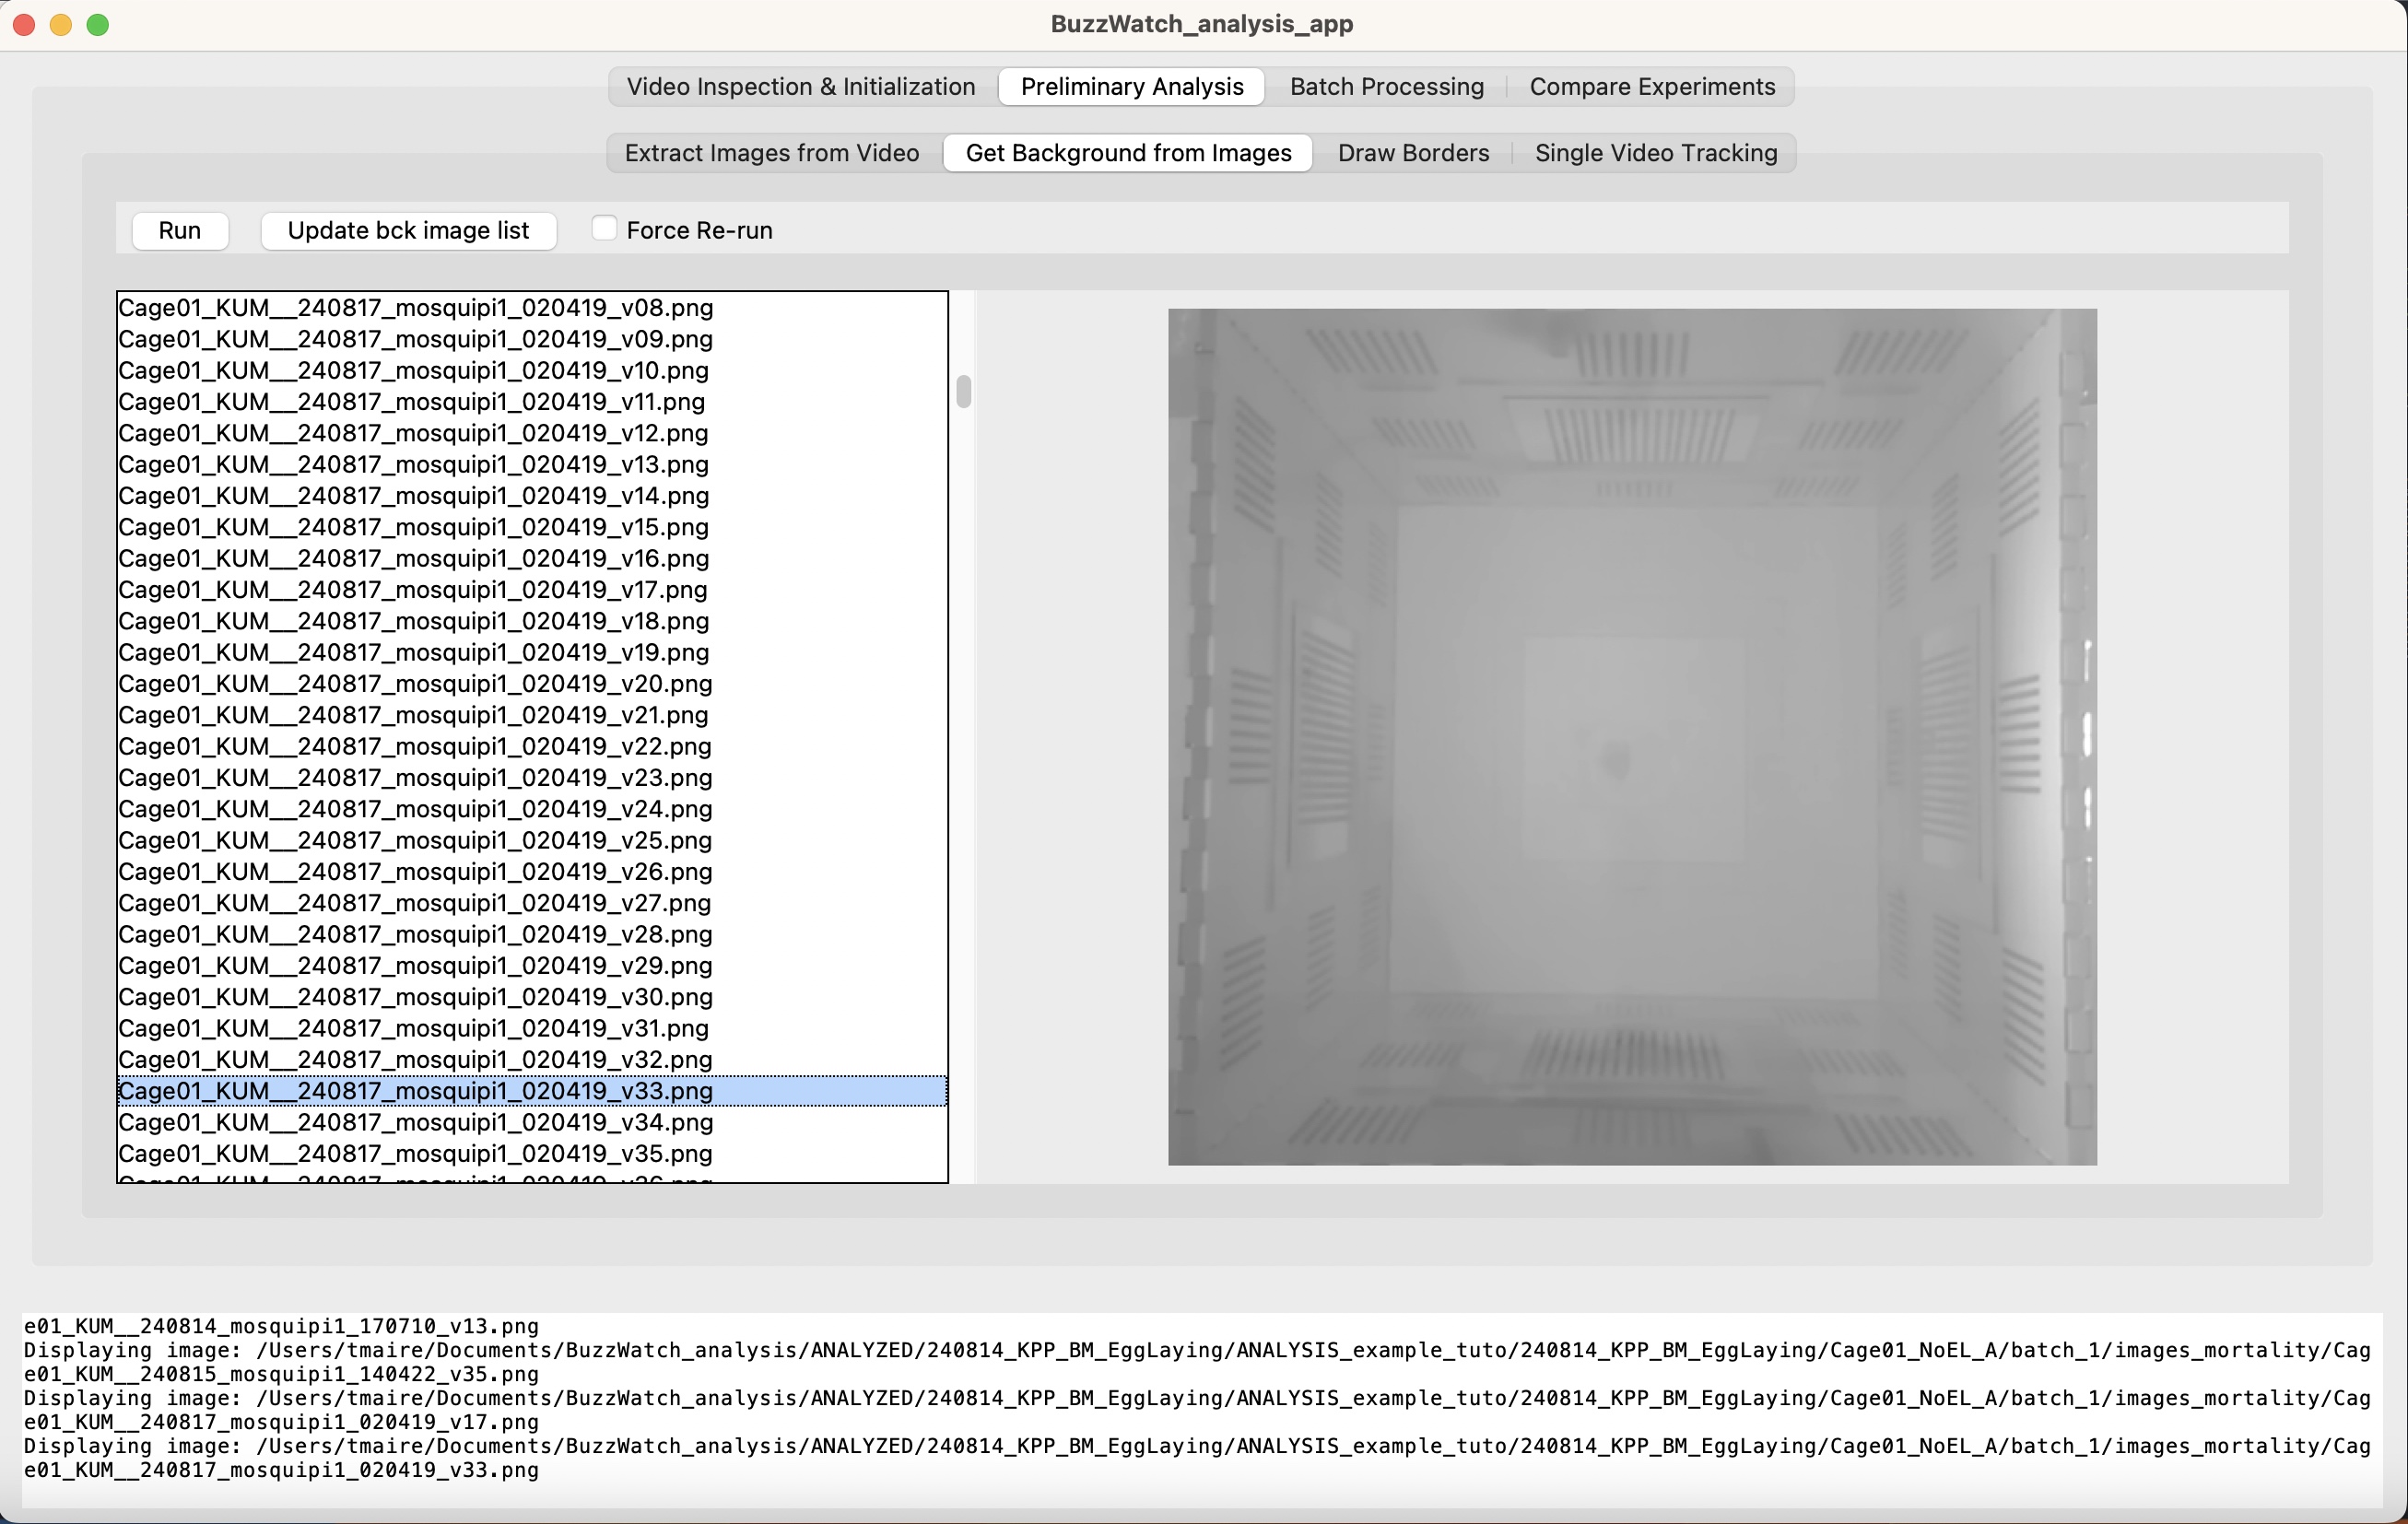
Task: Click the file list scrollbar thumb
Action: [x=964, y=391]
